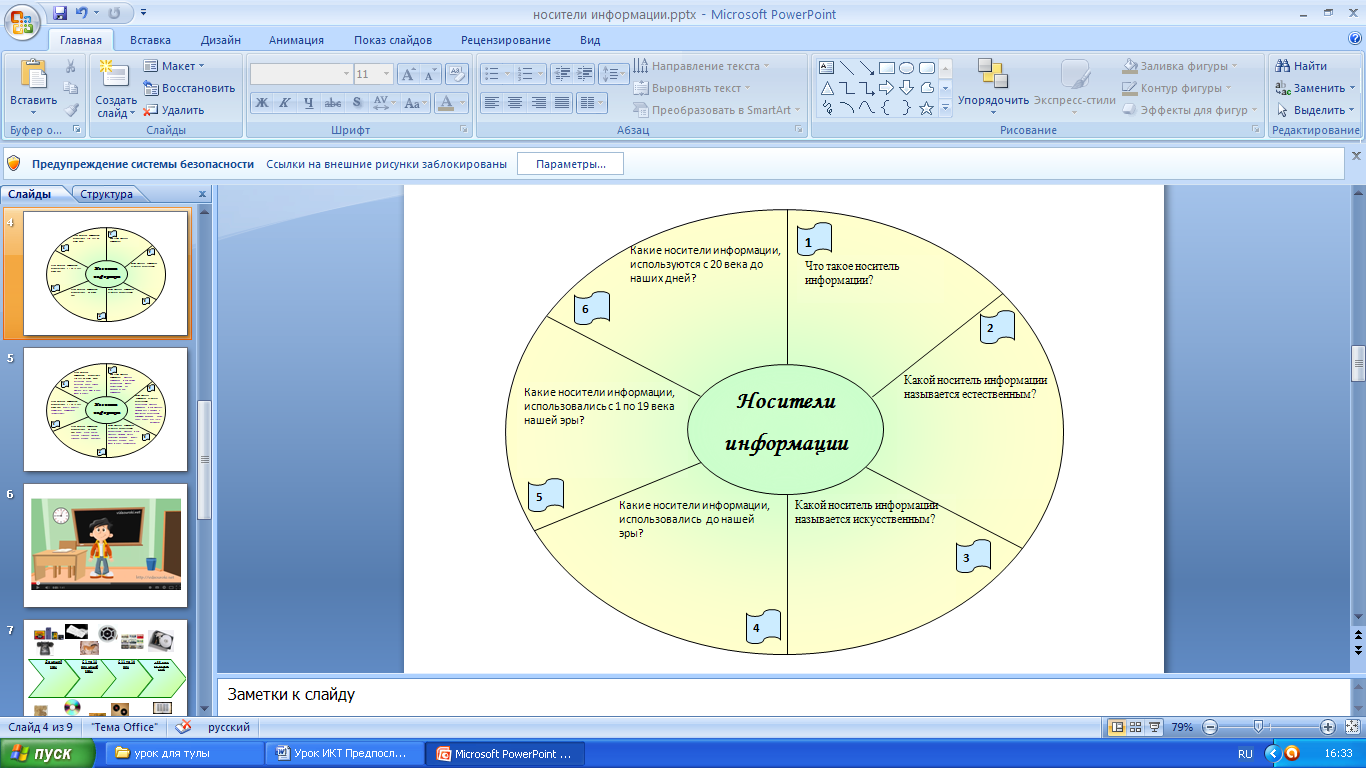This screenshot has height=768, width=1366.
Task: Select the text box shape in shapes gallery
Action: click(x=827, y=68)
